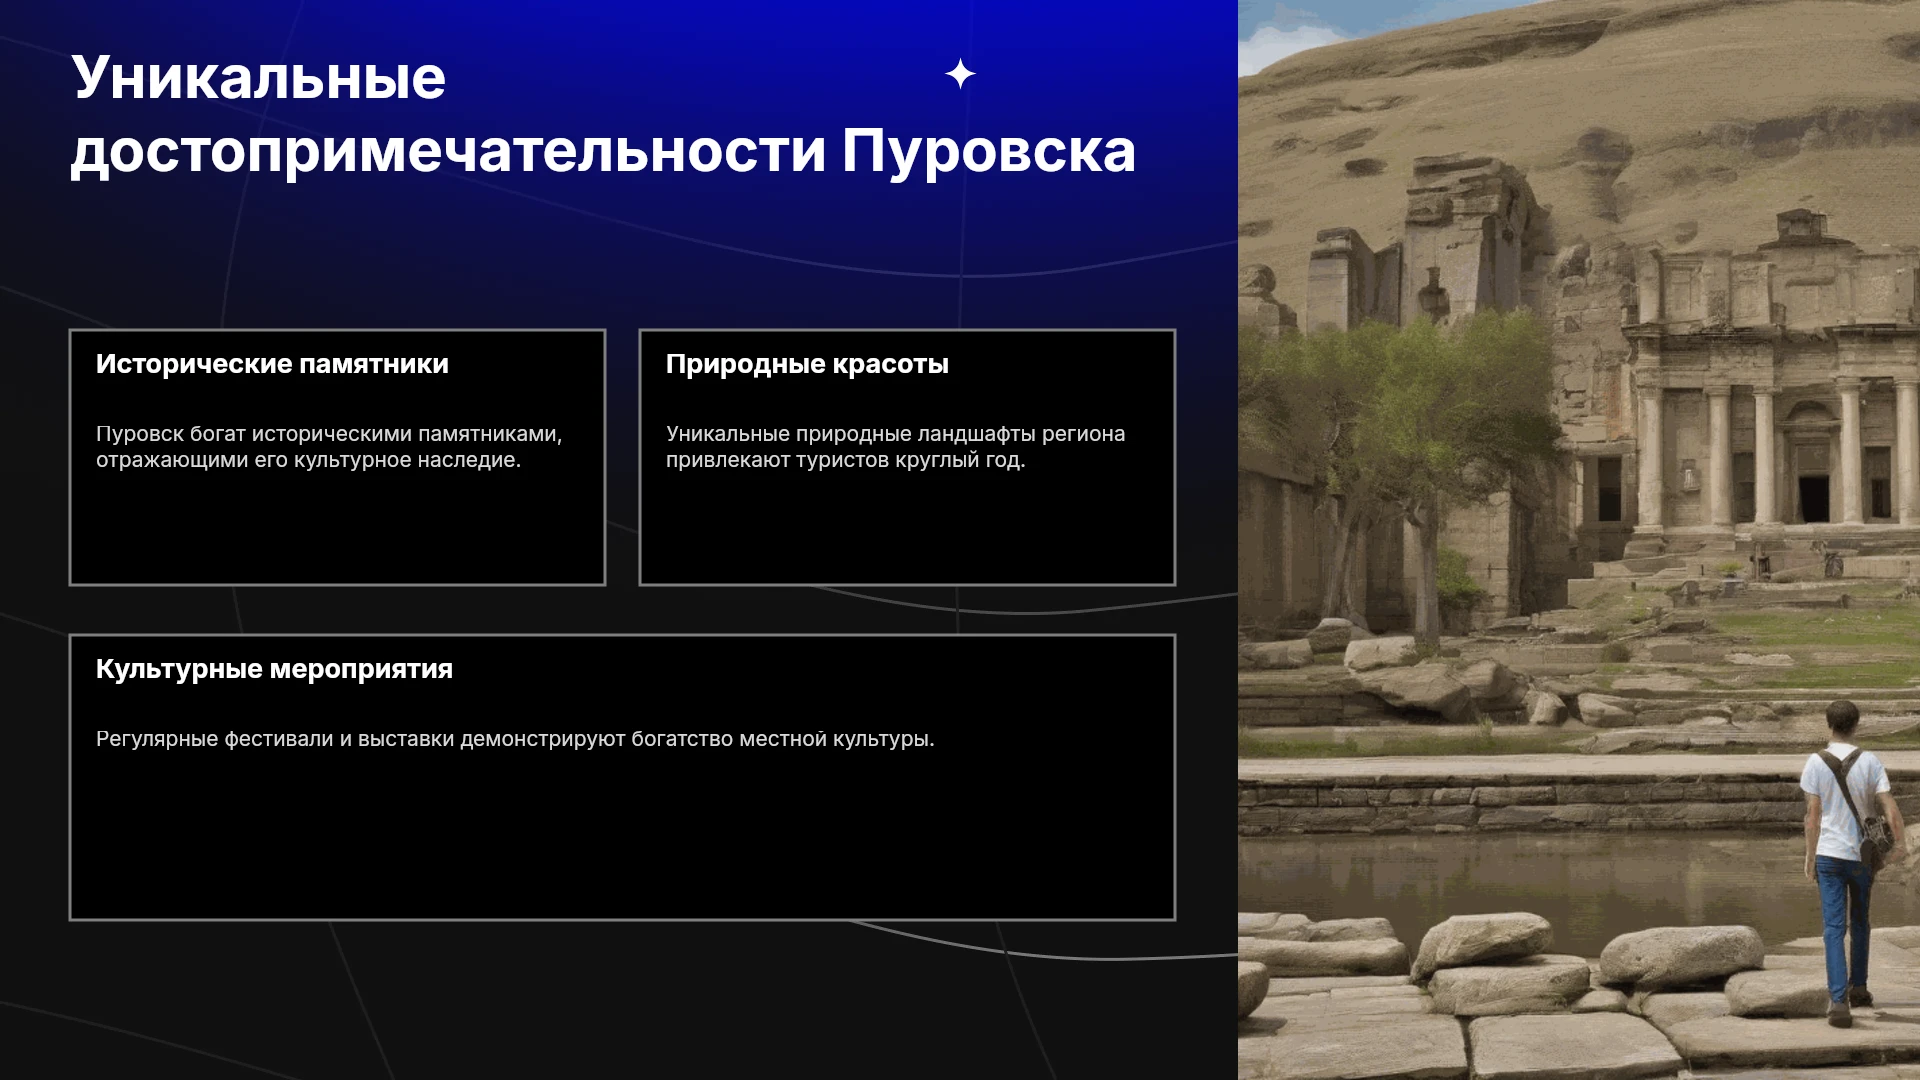Select the slide title 'Уникальные достопримечательности Пуровска'
The height and width of the screenshot is (1080, 1920).
[x=603, y=114]
